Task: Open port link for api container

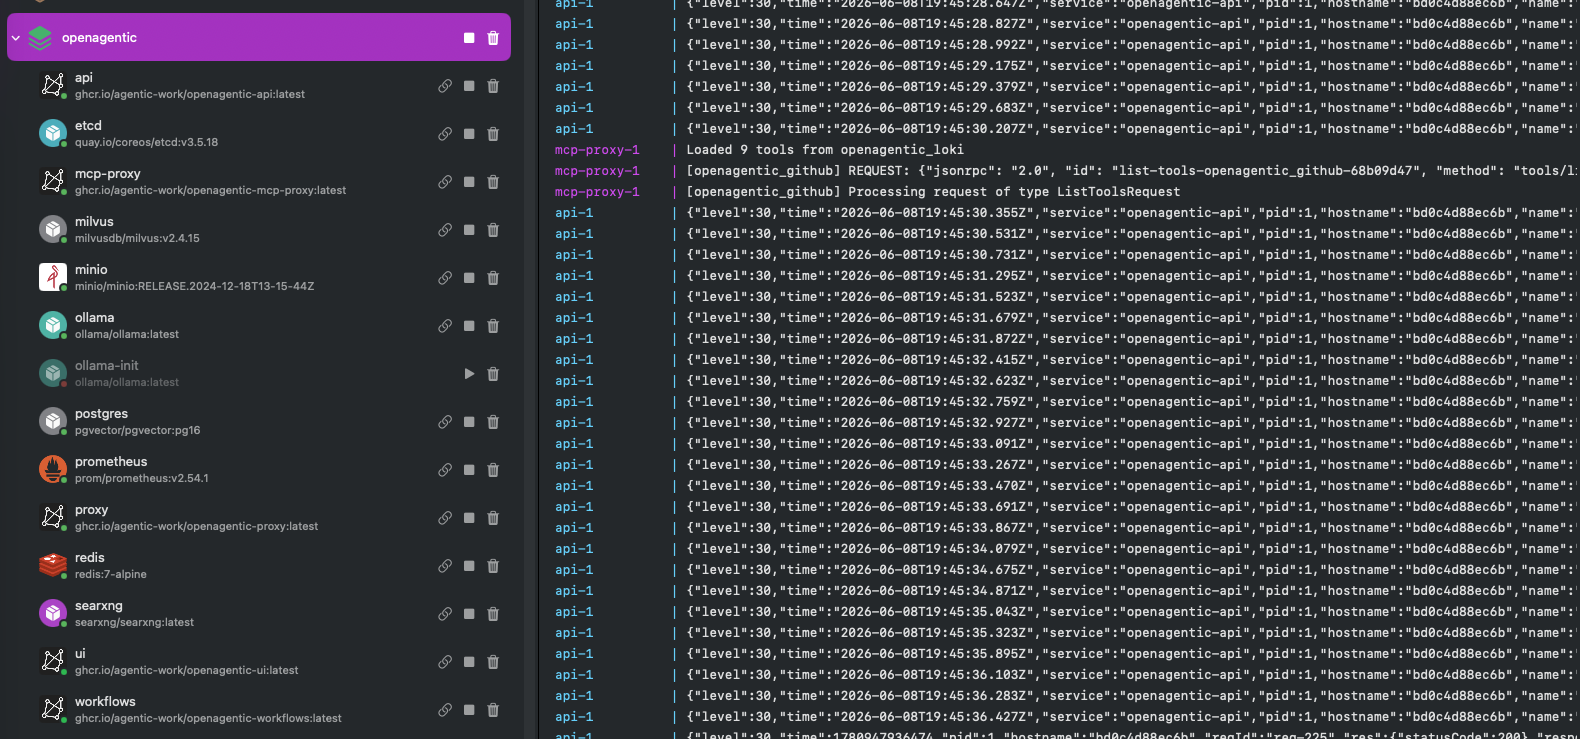Action: [x=445, y=86]
